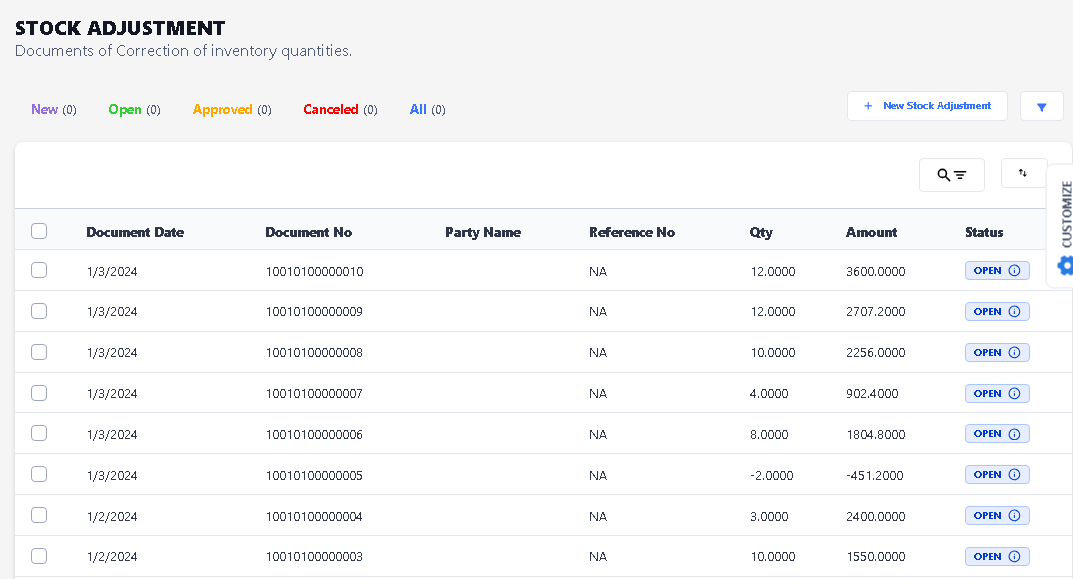Switch to the Canceled tab
The width and height of the screenshot is (1073, 579).
[x=331, y=110]
